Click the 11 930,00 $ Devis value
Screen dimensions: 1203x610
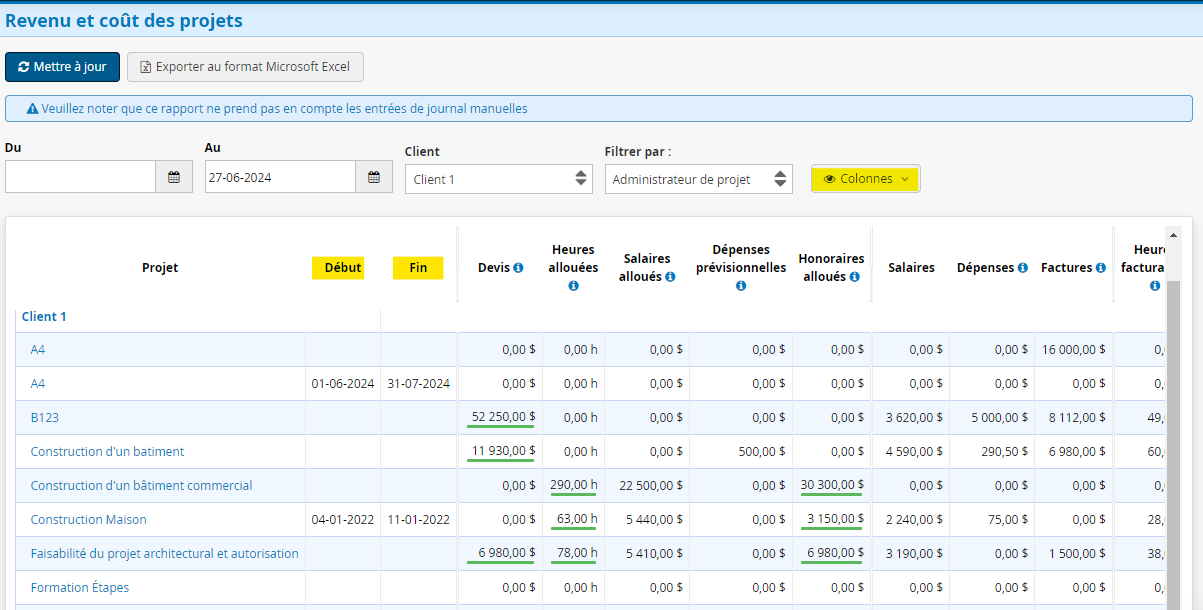click(503, 451)
